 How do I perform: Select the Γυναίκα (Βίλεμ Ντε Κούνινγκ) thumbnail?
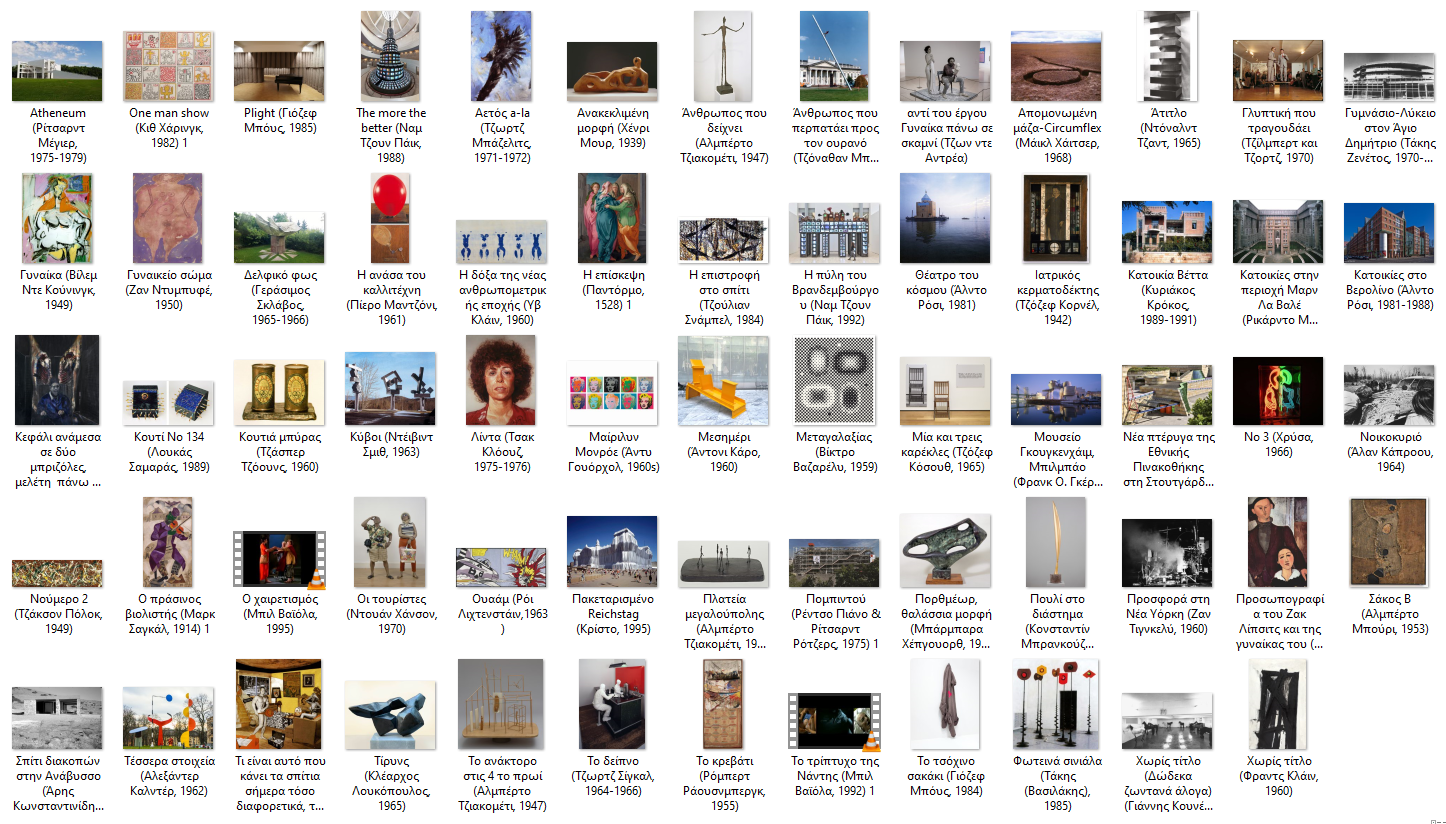[x=57, y=218]
